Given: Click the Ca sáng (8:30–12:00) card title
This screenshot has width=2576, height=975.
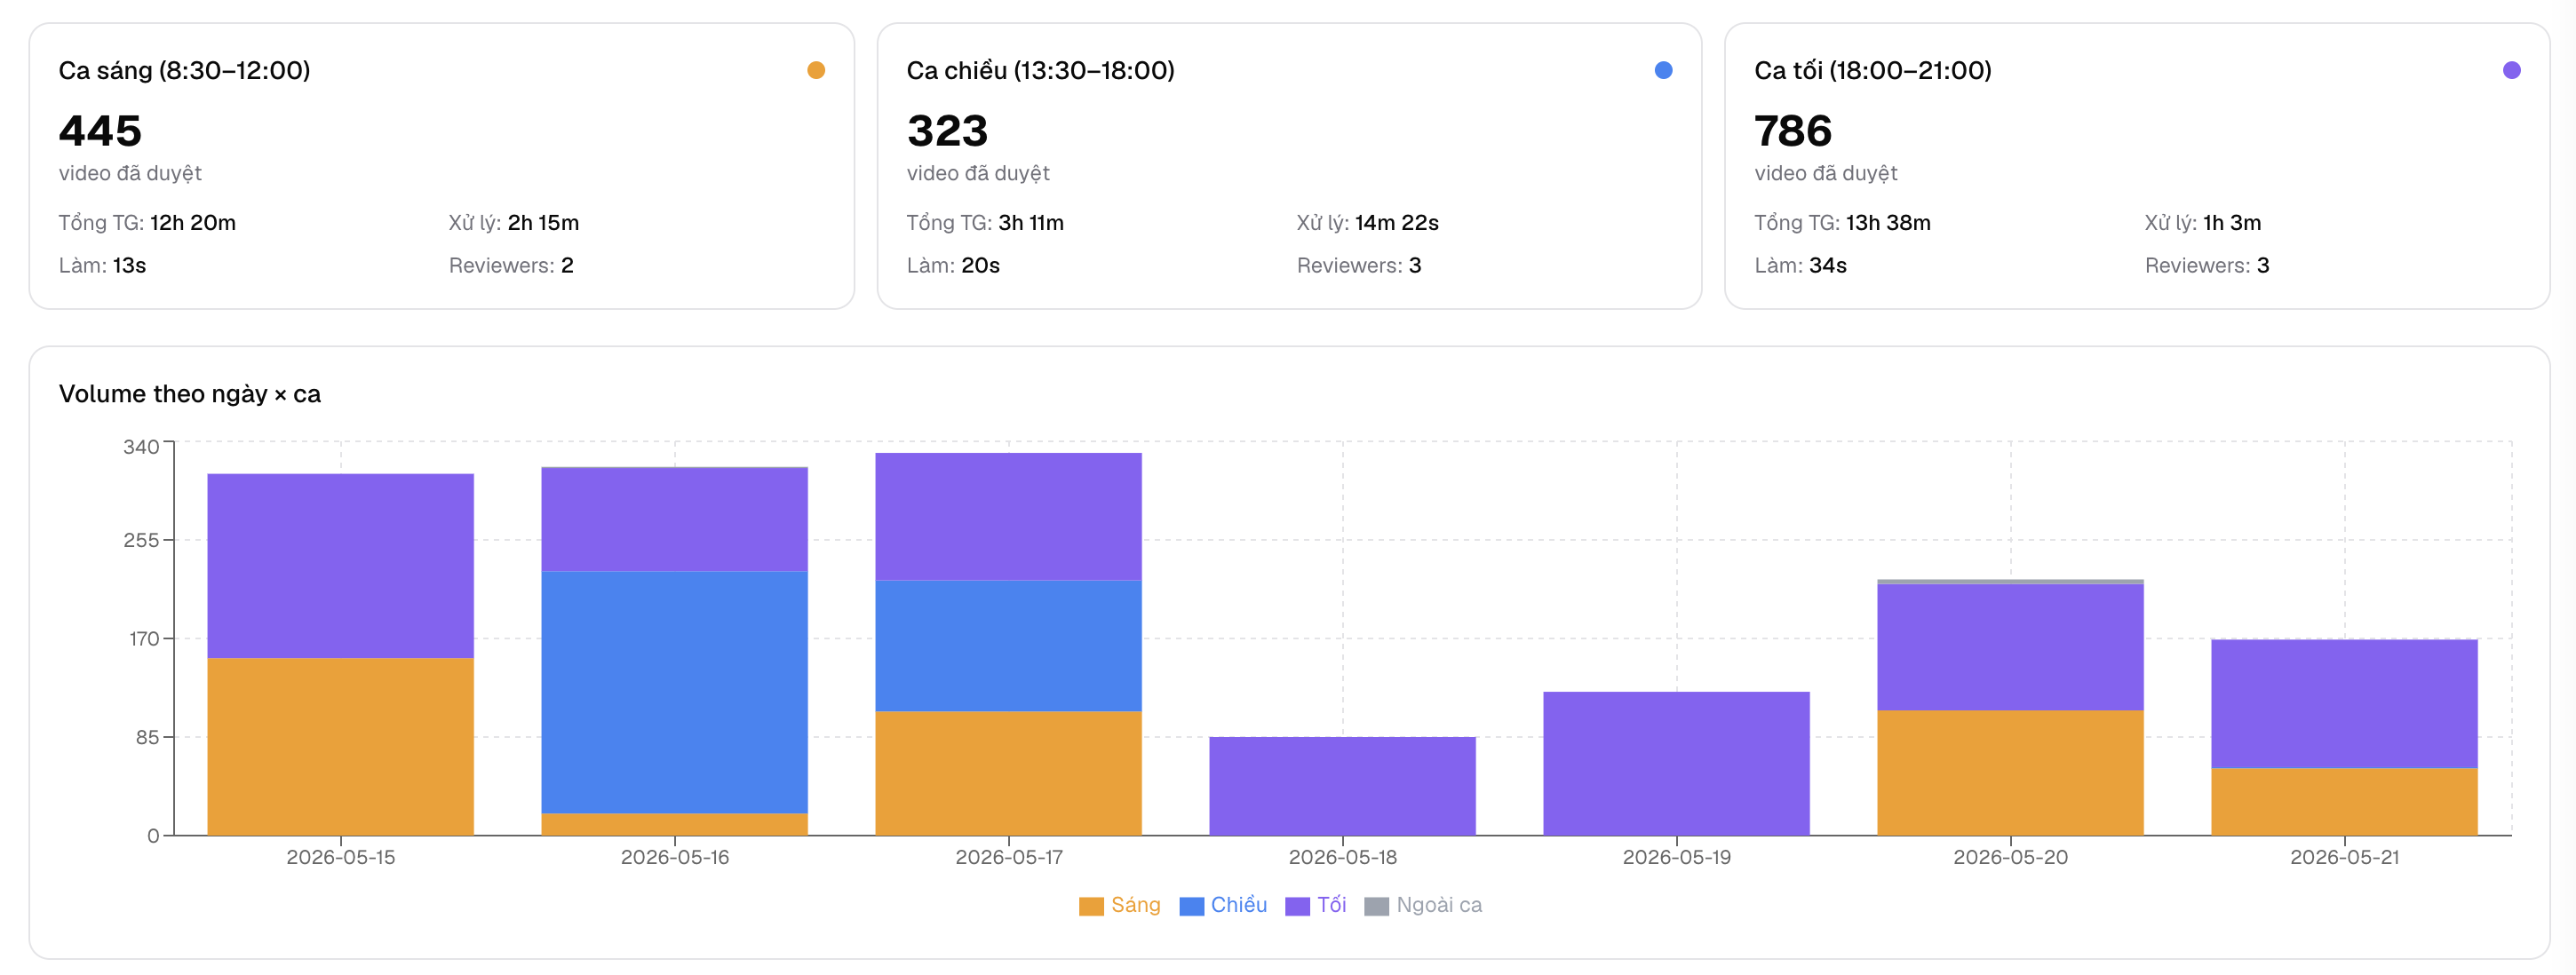Looking at the screenshot, I should (184, 70).
